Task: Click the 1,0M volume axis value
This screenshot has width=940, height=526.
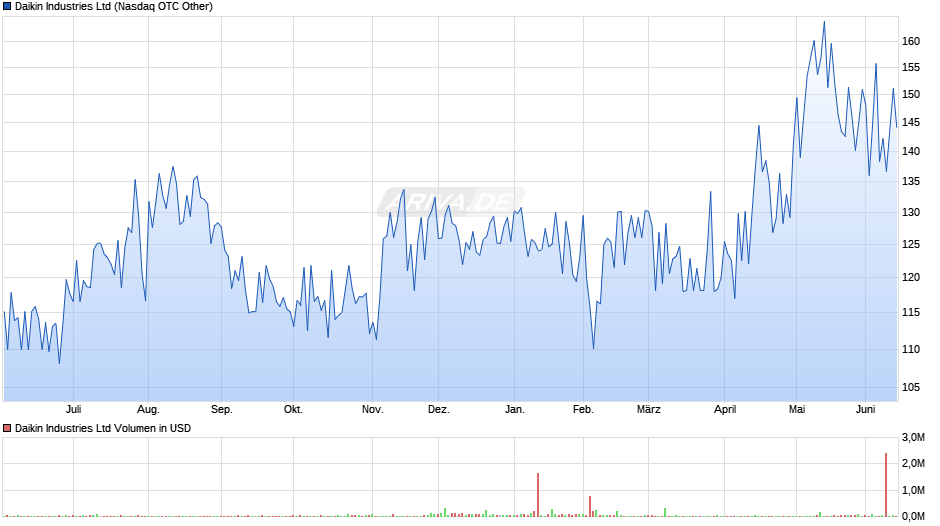Action: point(913,491)
